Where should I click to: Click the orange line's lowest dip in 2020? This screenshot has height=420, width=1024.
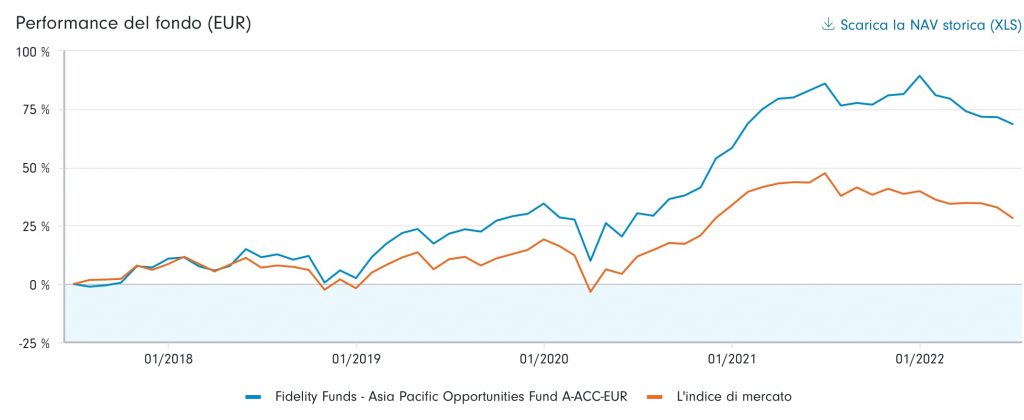click(590, 292)
